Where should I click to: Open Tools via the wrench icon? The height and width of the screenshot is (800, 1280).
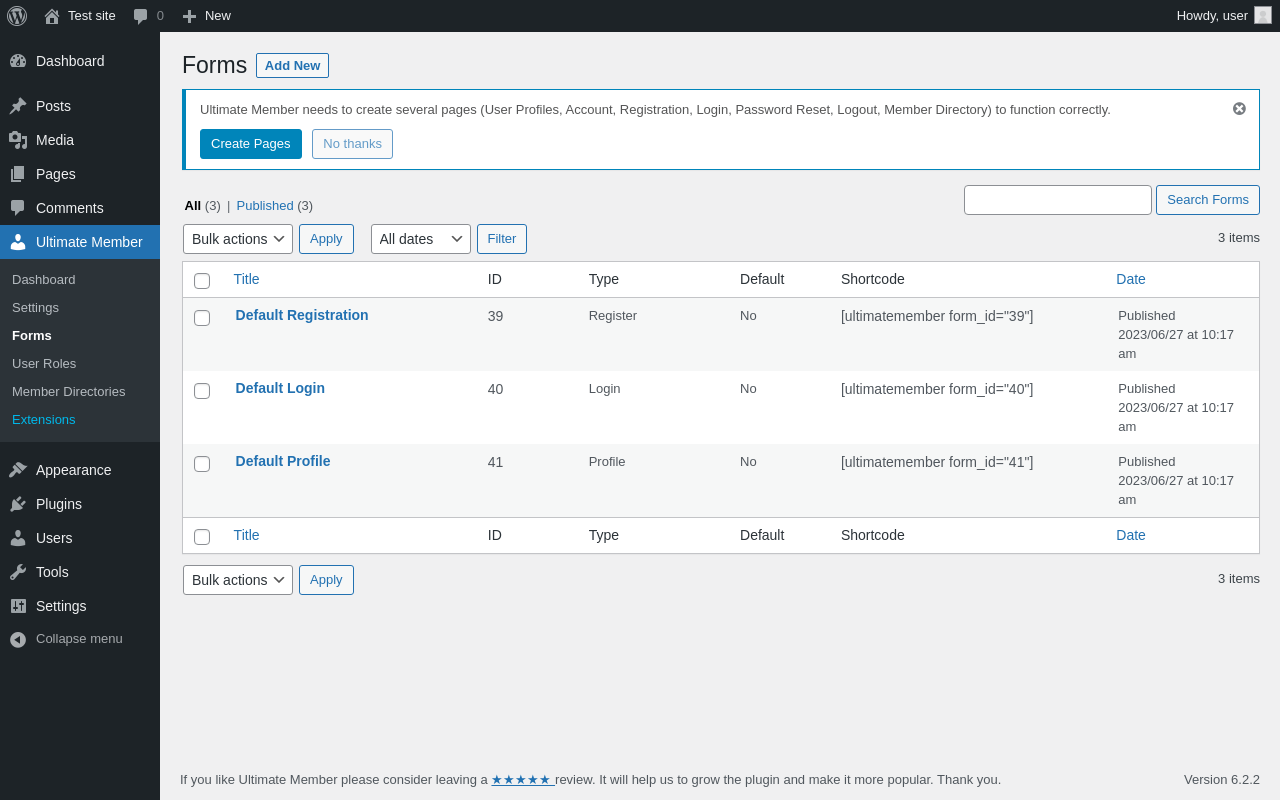pyautogui.click(x=18, y=572)
